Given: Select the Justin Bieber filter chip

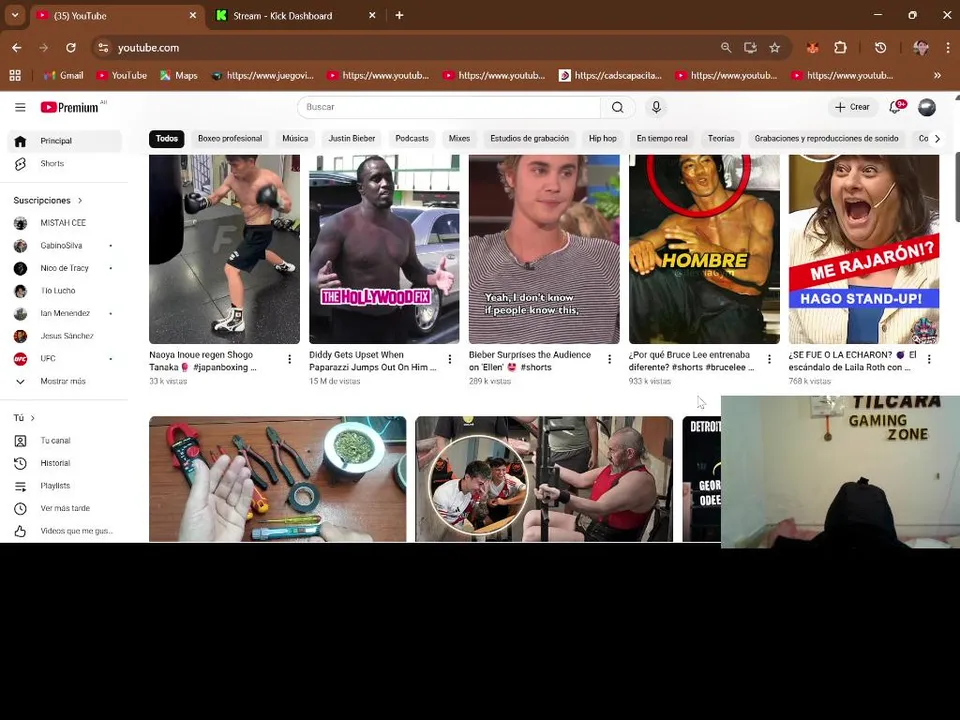Looking at the screenshot, I should (x=351, y=139).
